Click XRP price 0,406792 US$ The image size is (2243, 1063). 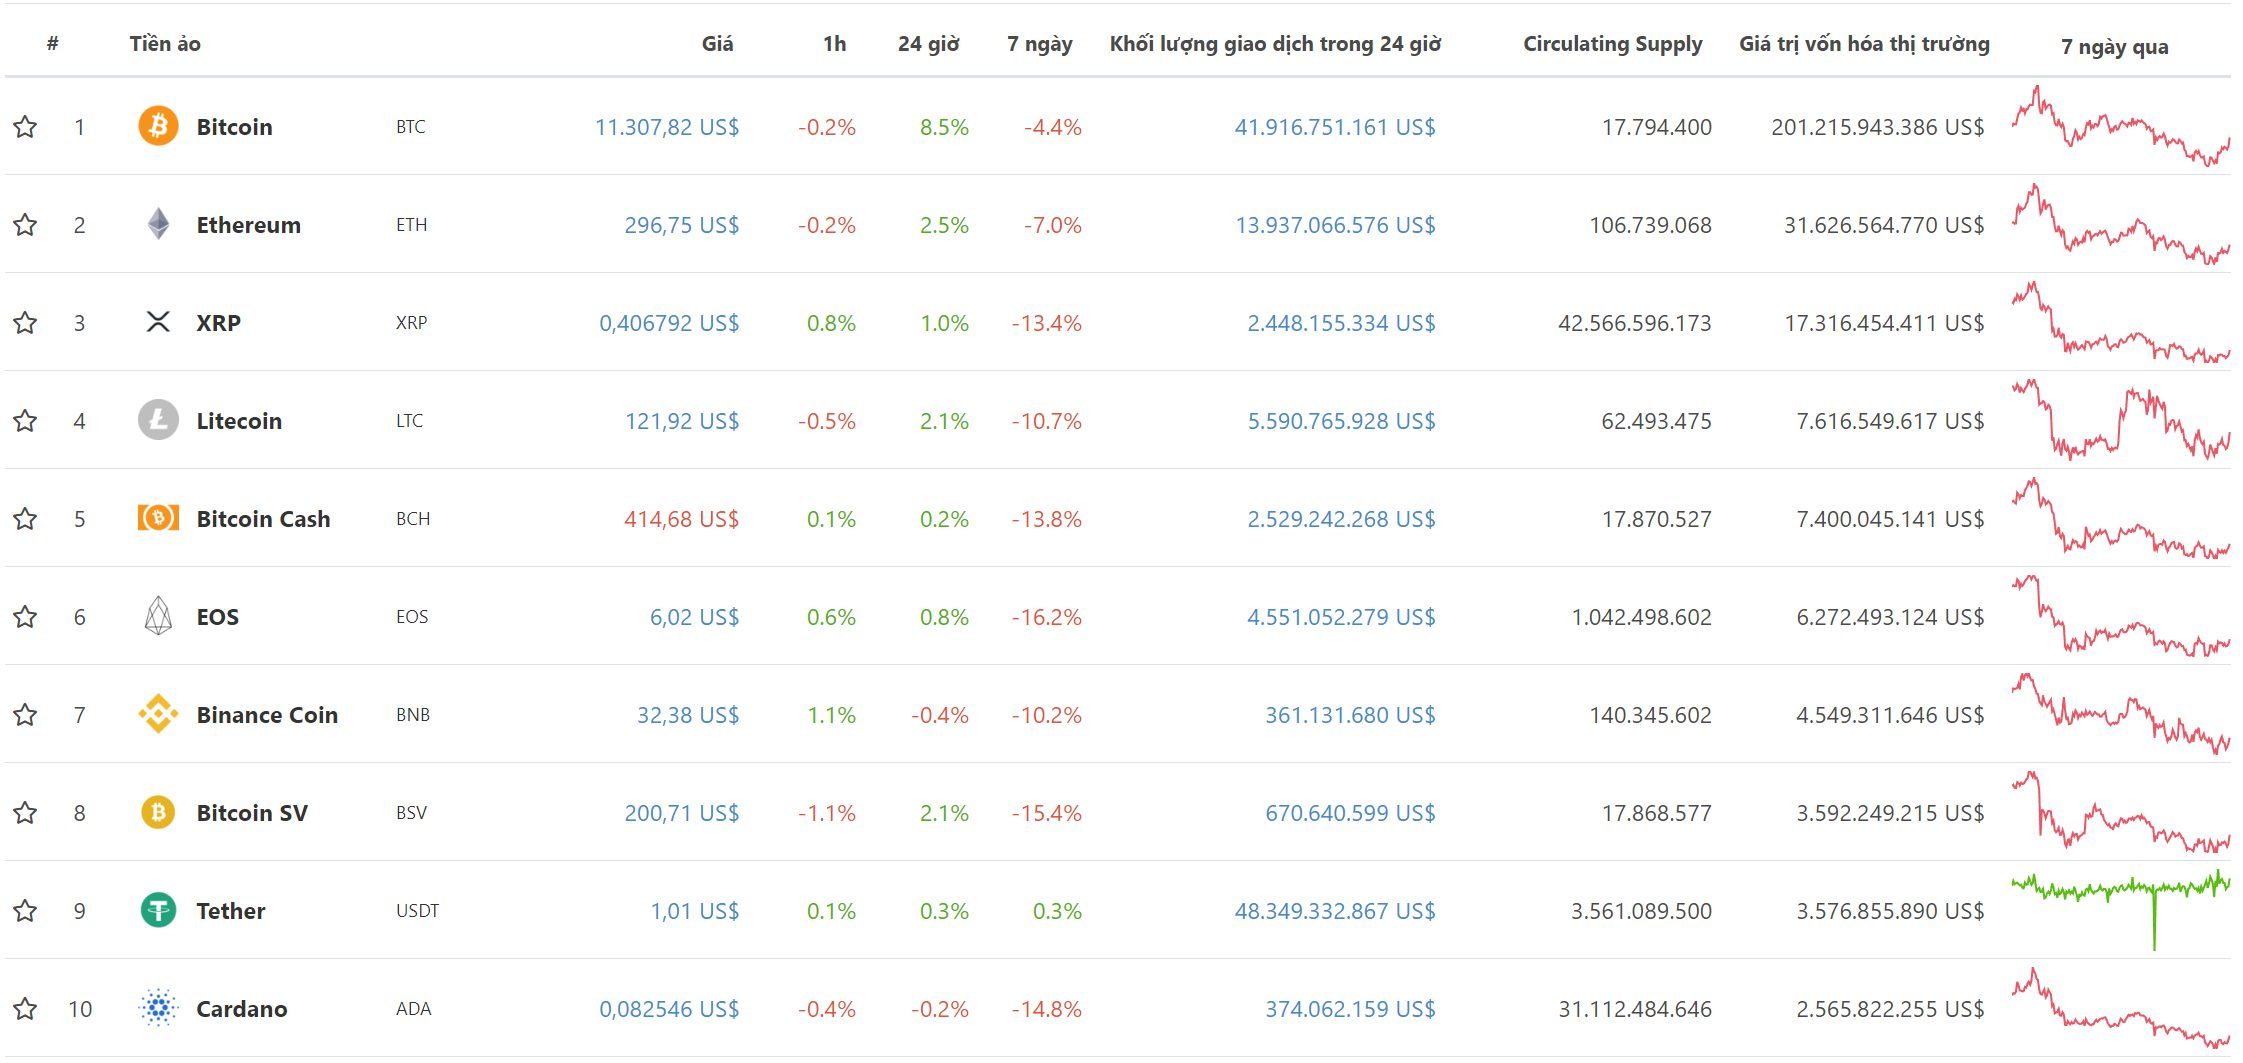coord(669,323)
